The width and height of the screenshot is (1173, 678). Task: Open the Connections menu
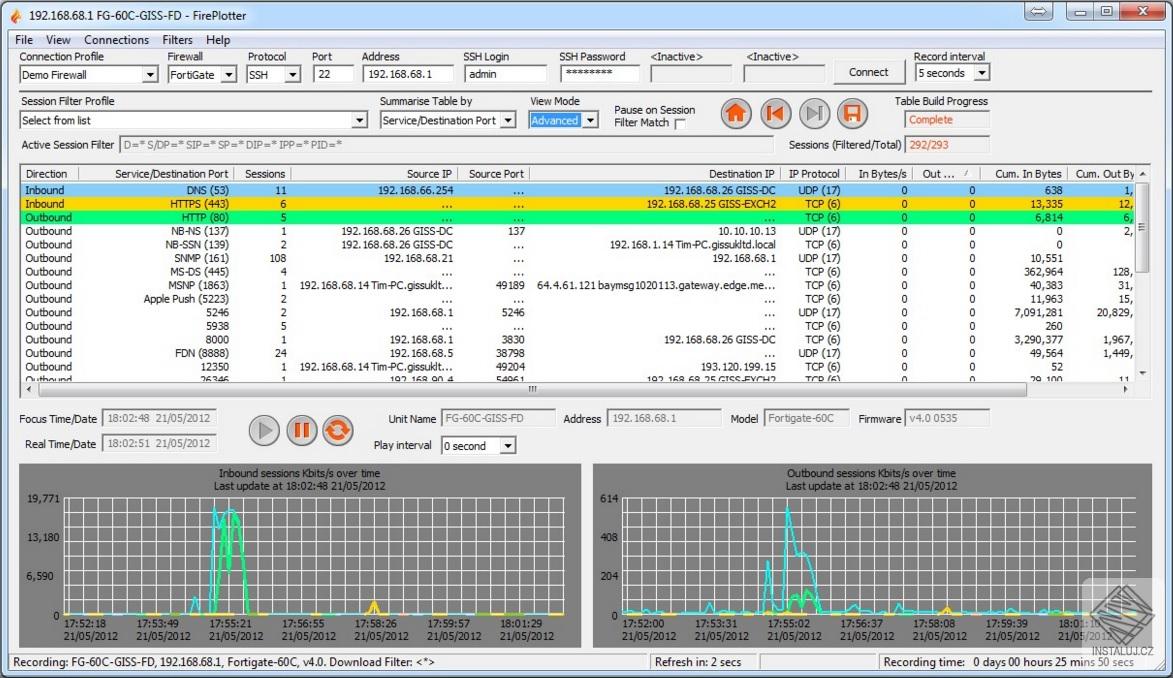coord(116,40)
